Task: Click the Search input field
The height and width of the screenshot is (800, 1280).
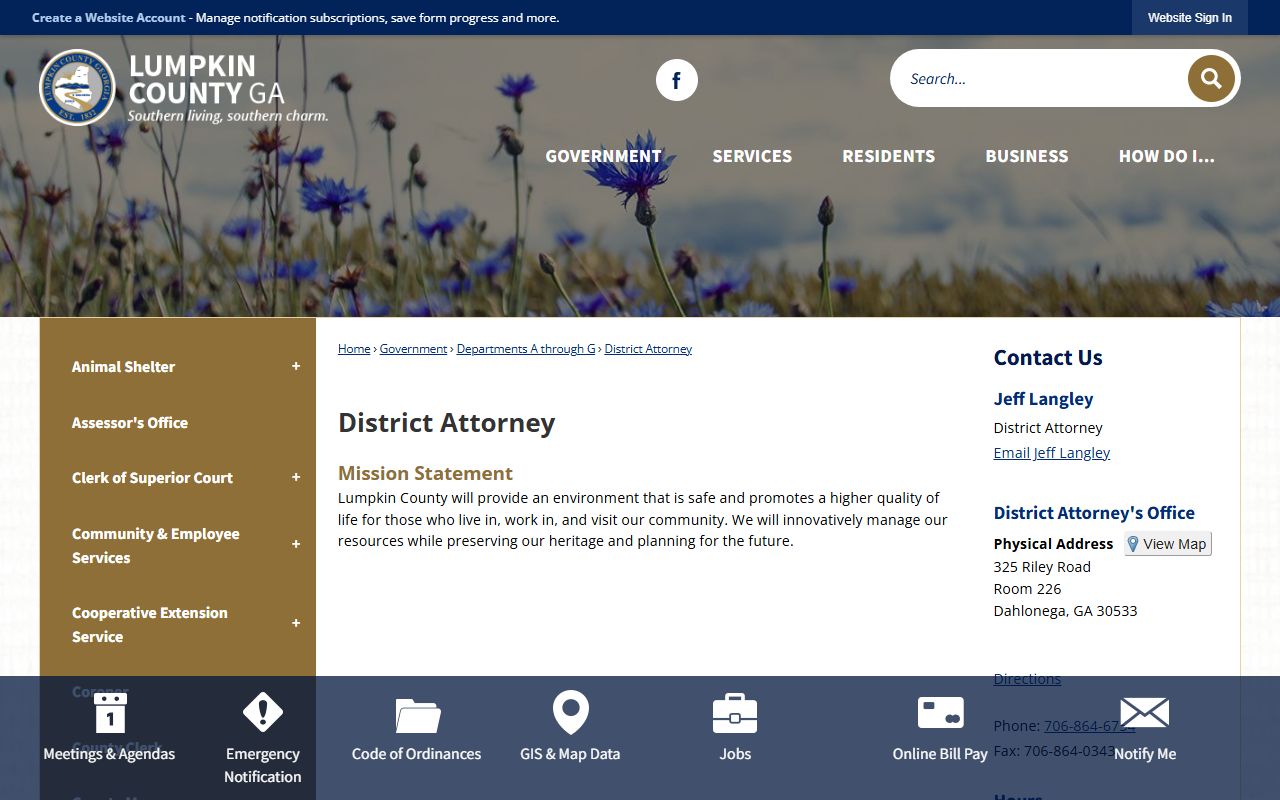Action: click(x=1040, y=79)
